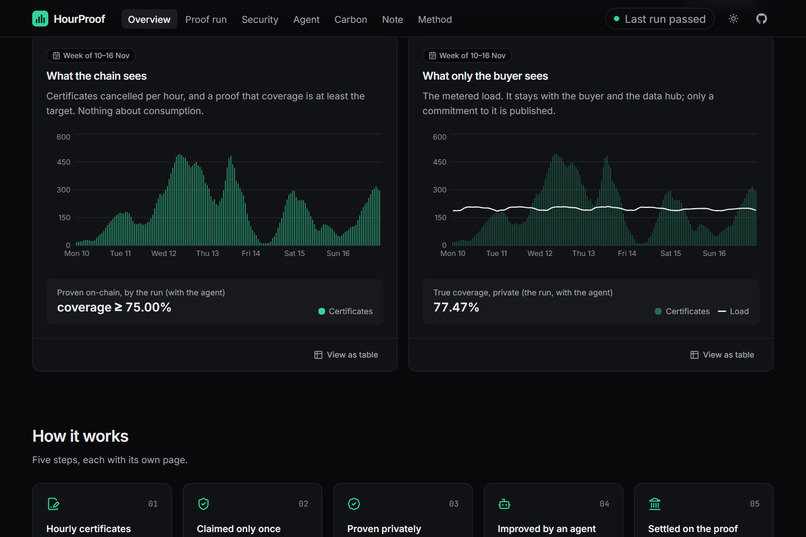Select the Overview tab
The width and height of the screenshot is (806, 537).
pos(149,20)
